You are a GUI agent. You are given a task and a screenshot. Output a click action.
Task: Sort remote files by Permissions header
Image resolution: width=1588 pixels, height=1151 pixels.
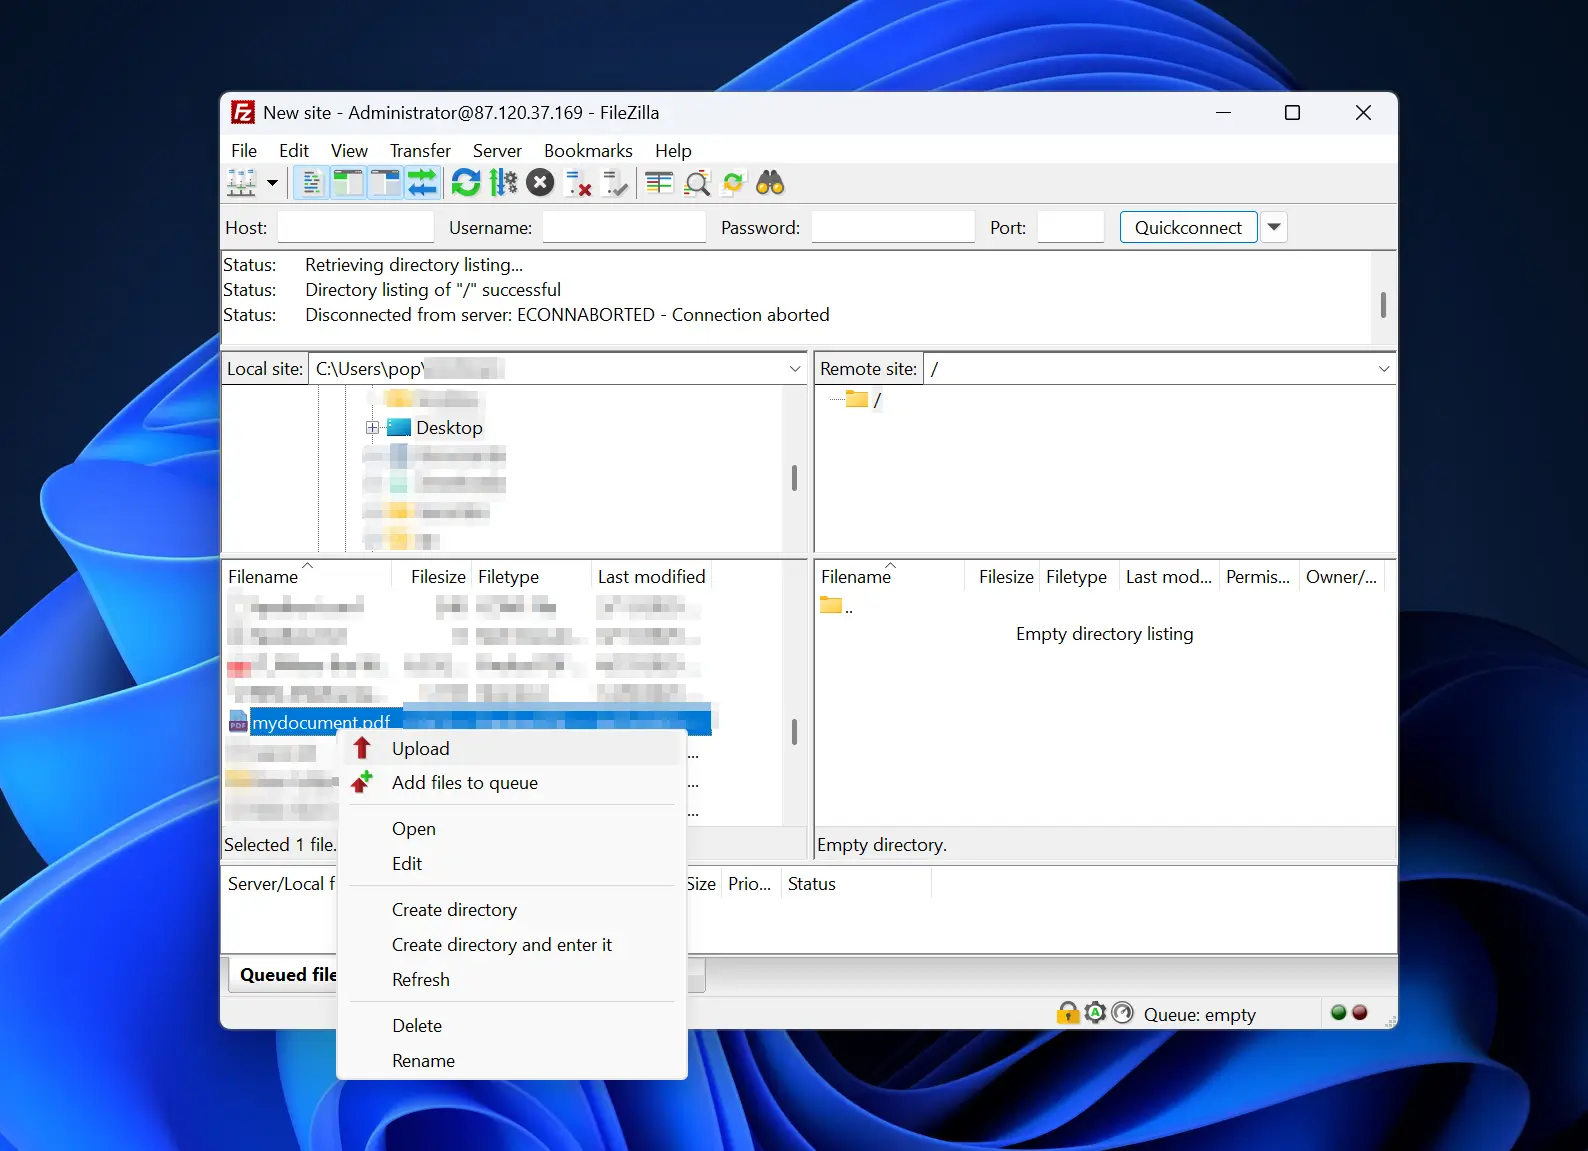click(1259, 577)
